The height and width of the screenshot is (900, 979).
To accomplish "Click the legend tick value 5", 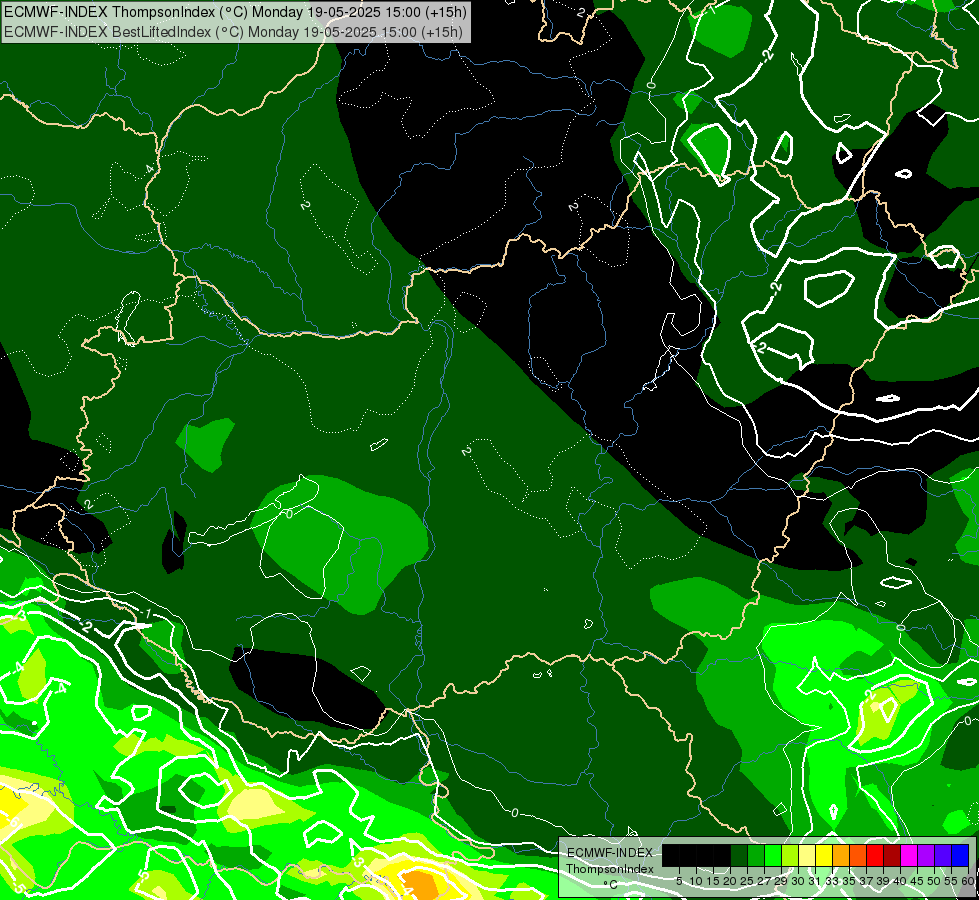I will coord(679,881).
